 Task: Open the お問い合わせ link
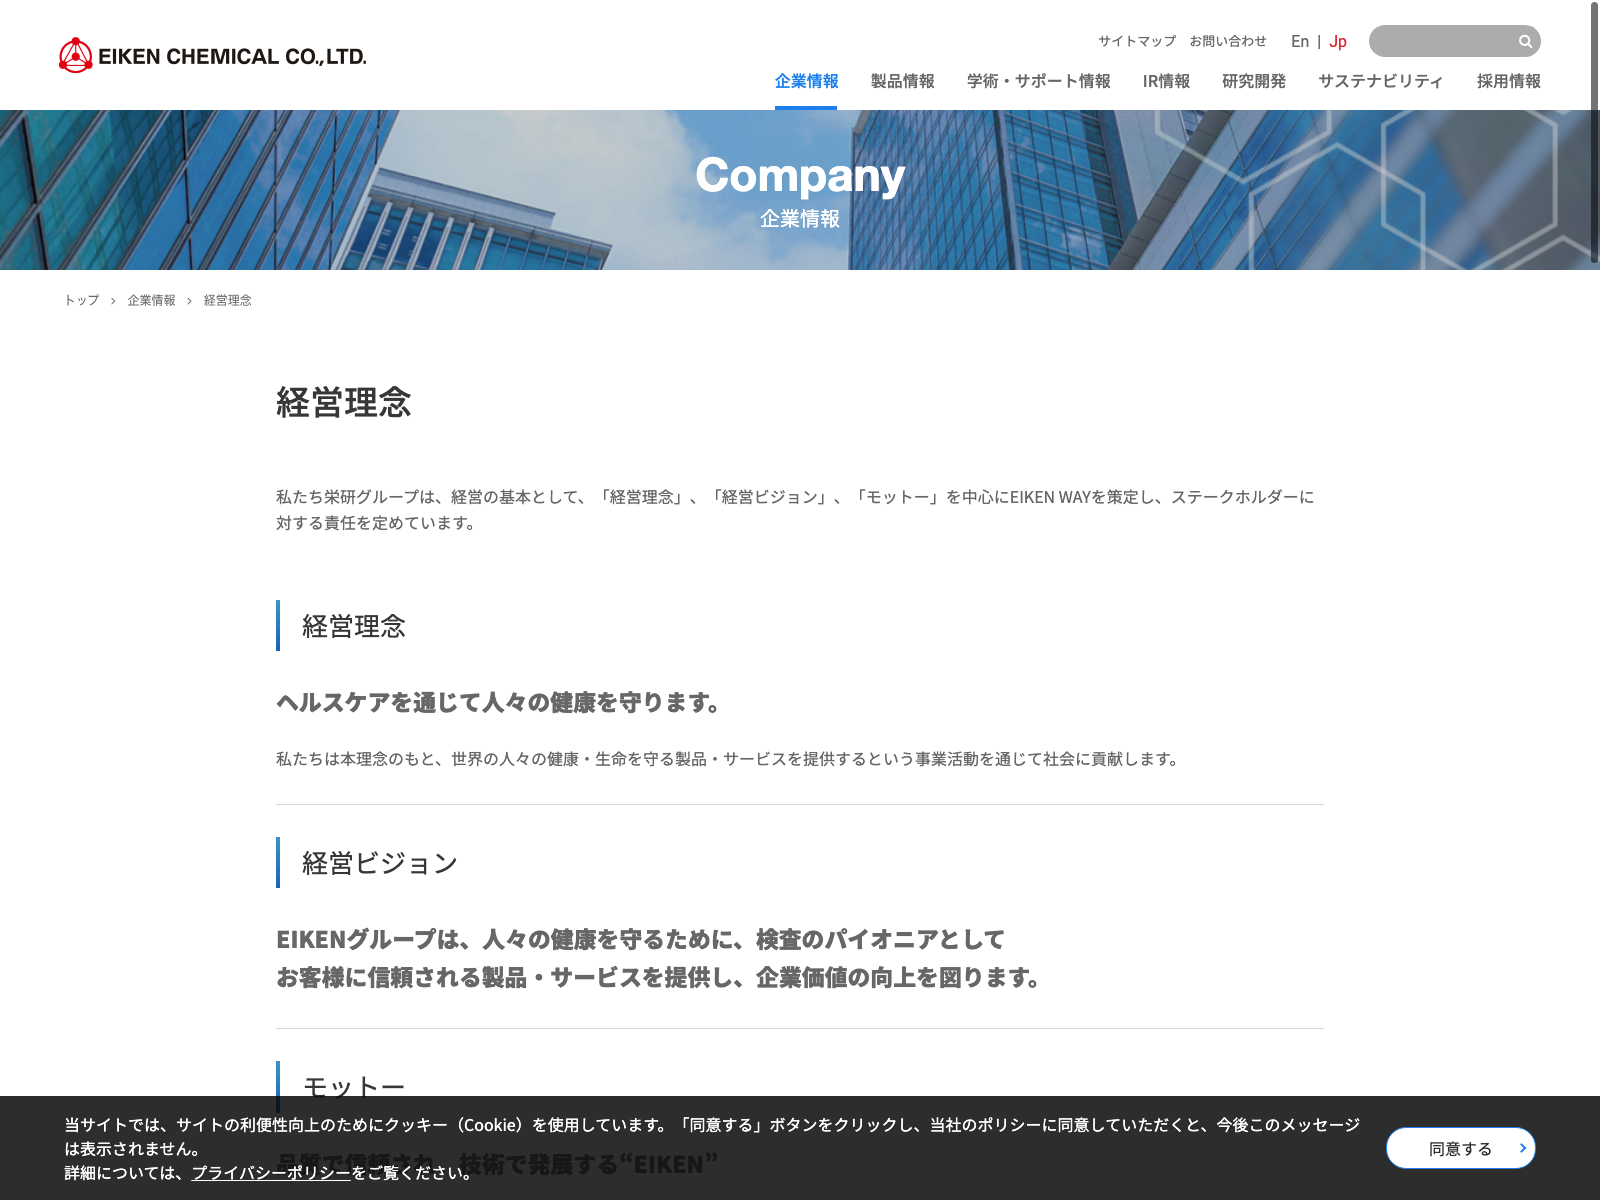coord(1228,41)
